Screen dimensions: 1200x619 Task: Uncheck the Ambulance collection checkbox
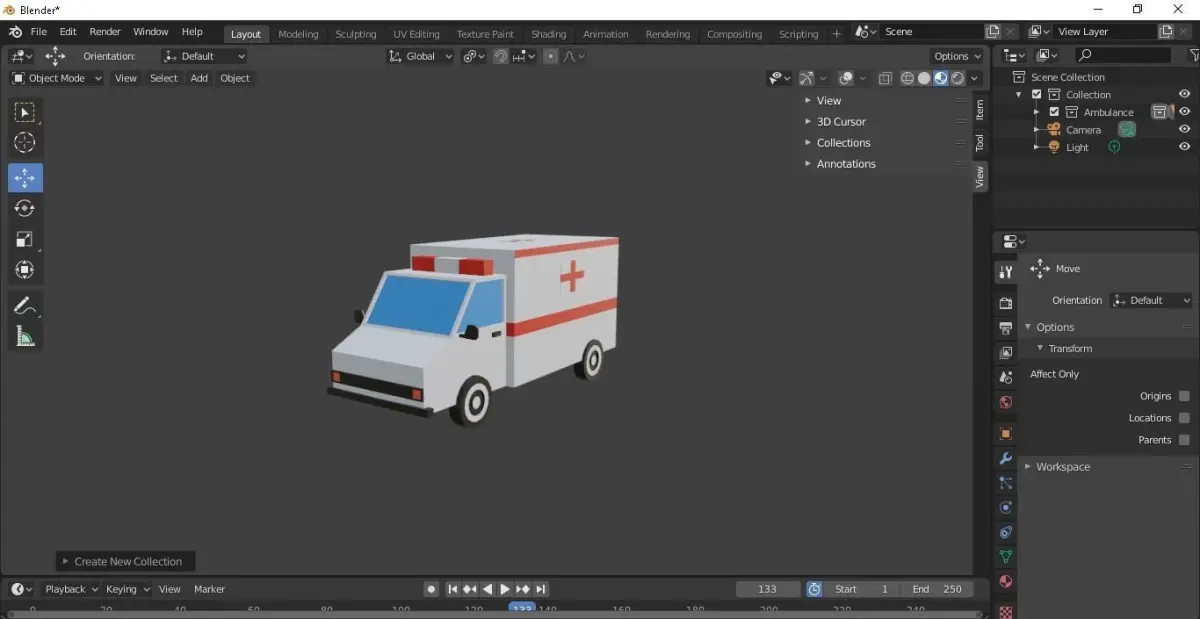[x=1054, y=112]
